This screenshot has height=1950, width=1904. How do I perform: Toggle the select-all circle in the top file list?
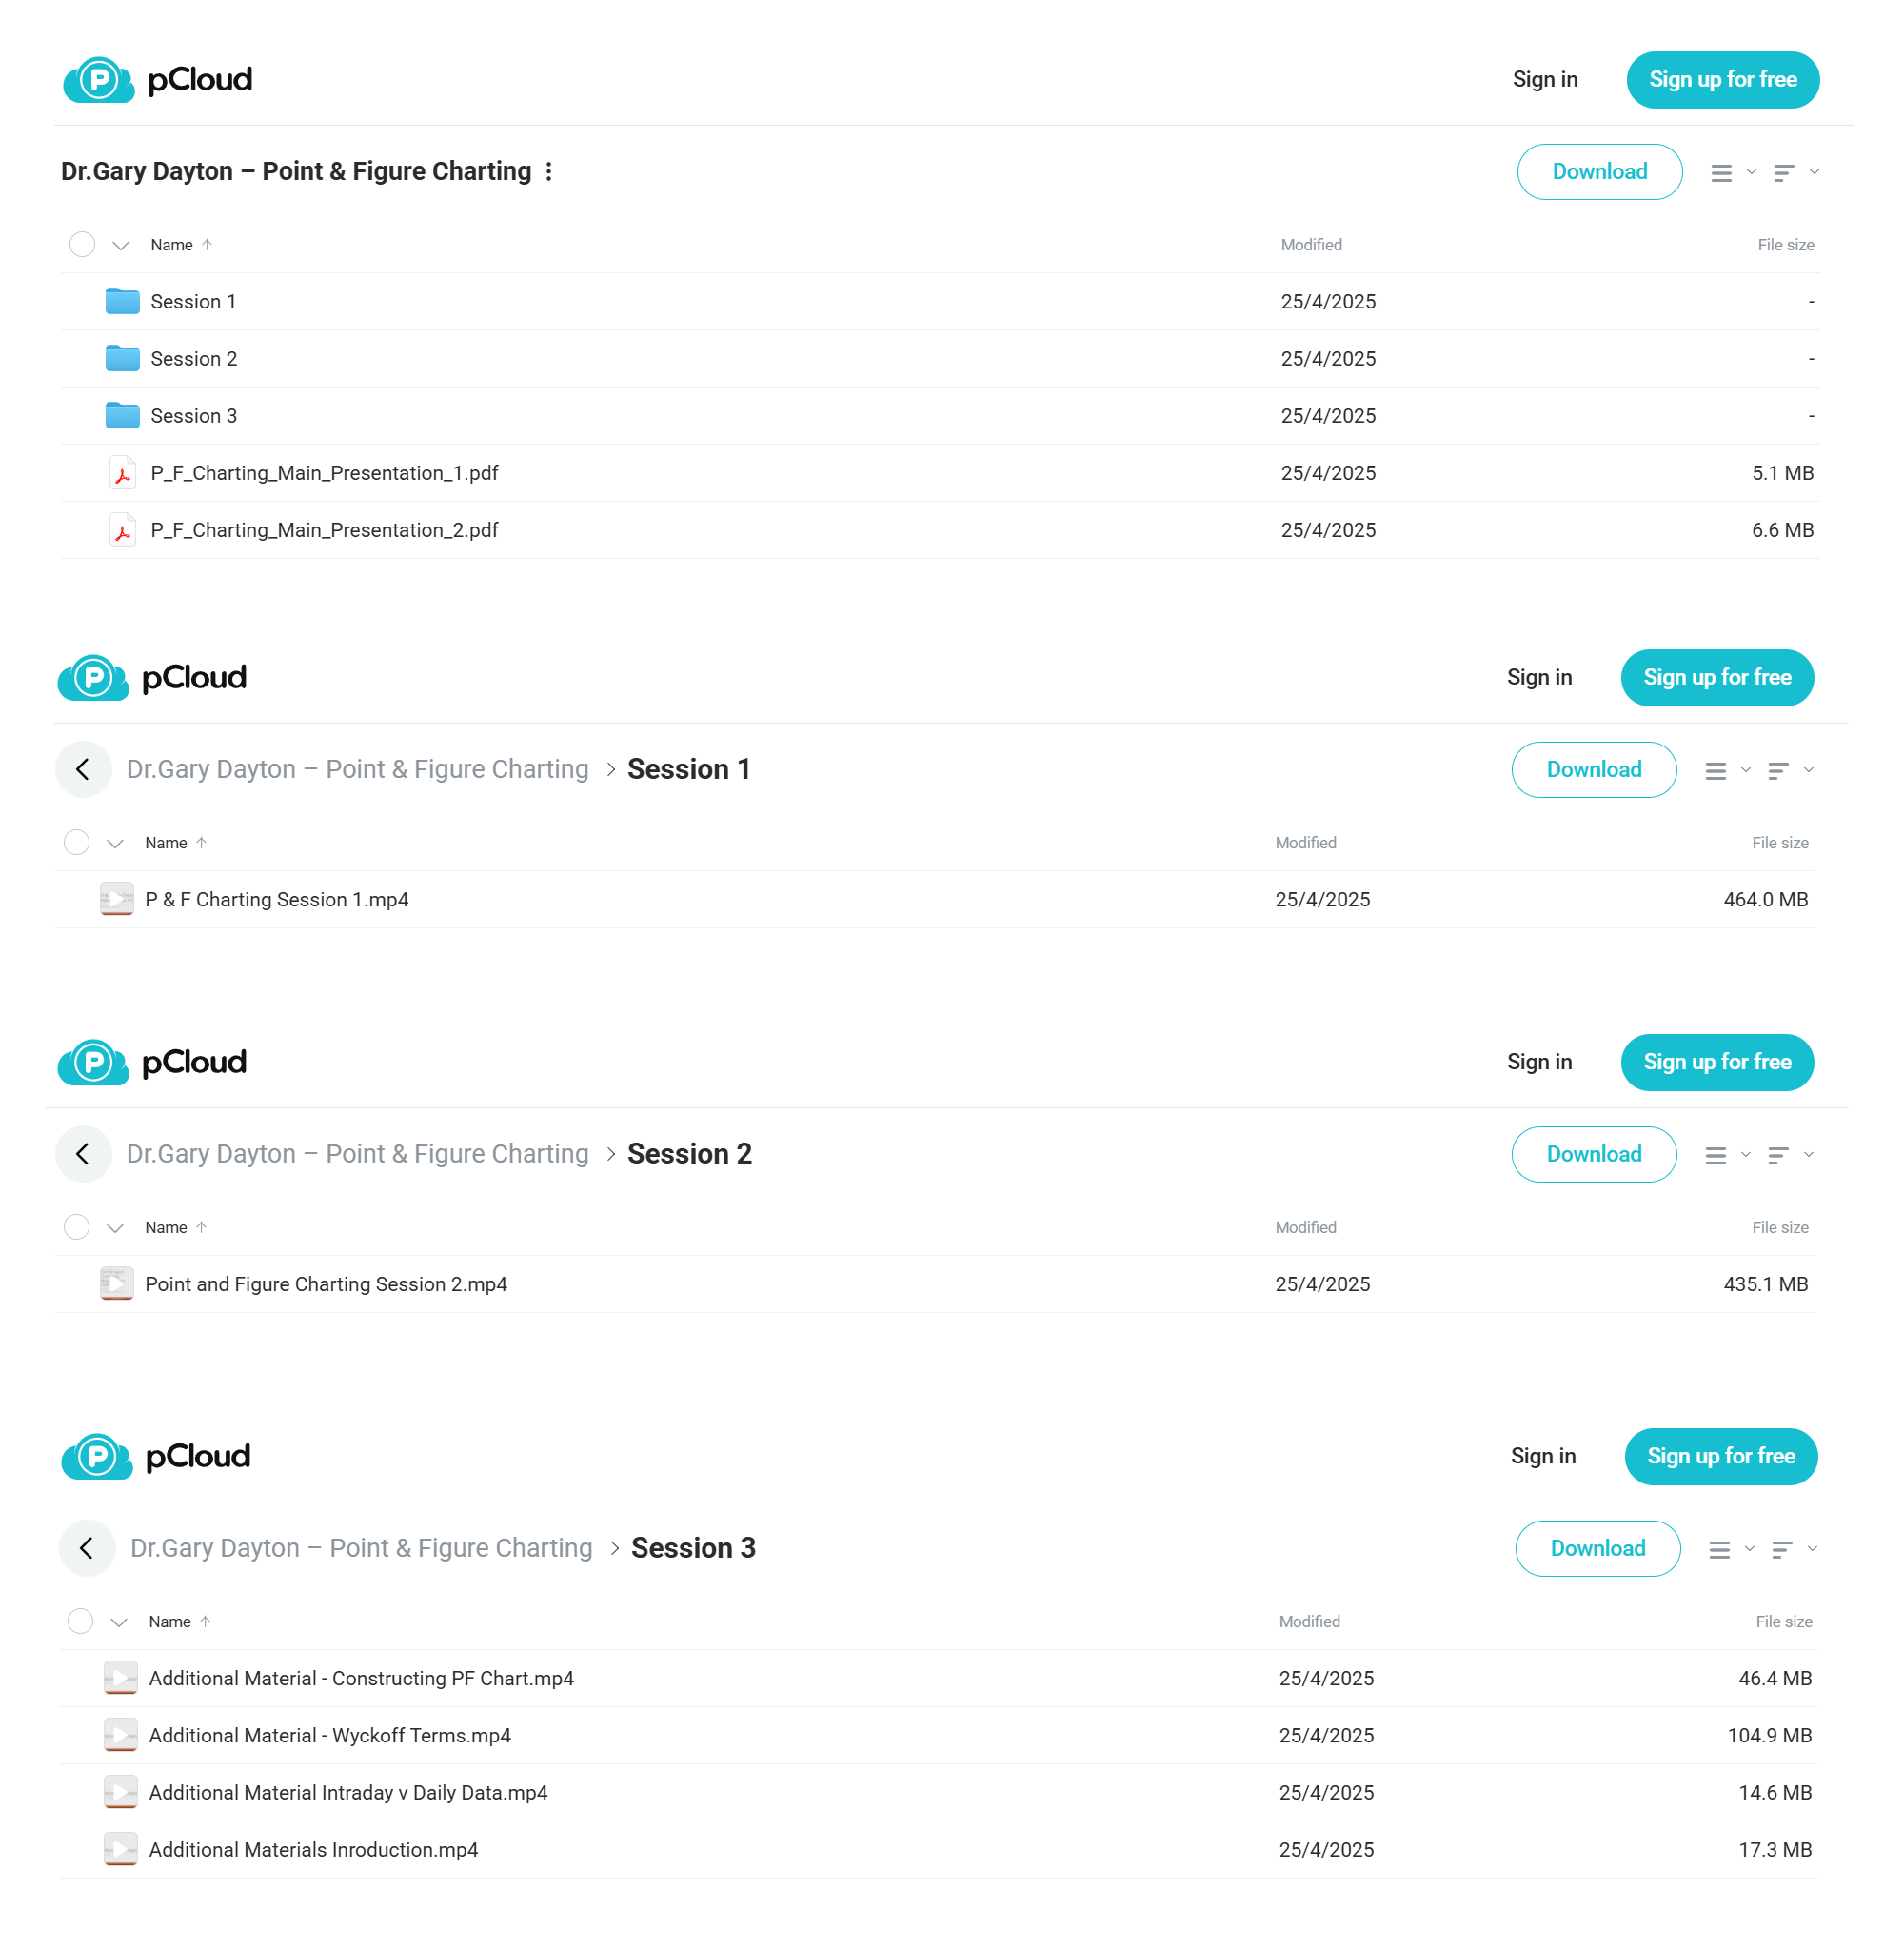[82, 245]
